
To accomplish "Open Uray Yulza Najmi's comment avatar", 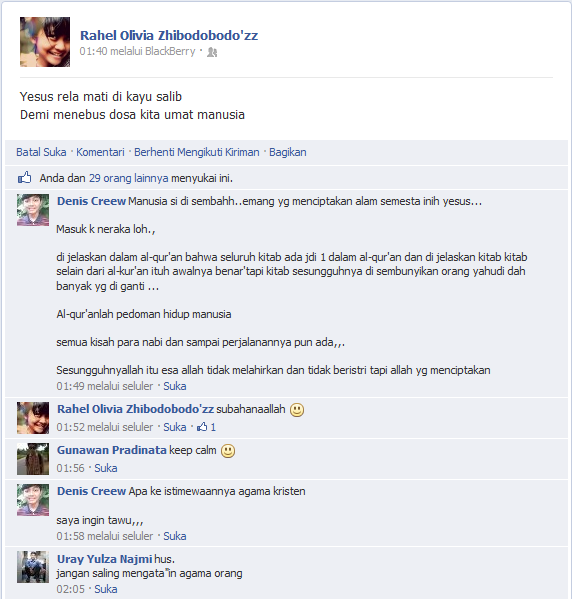I will coord(33,567).
